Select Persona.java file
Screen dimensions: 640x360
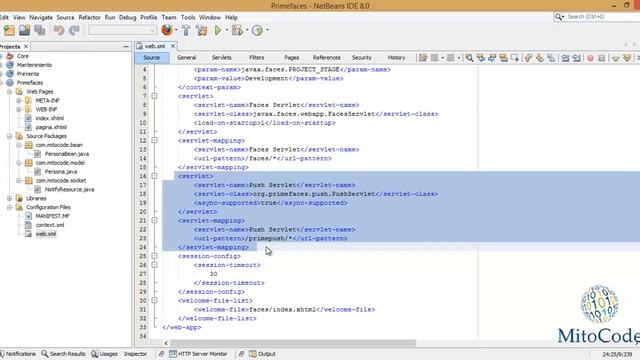coord(61,172)
